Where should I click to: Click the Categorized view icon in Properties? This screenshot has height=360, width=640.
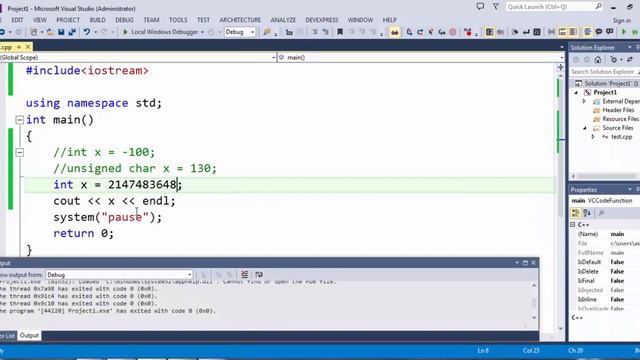[x=576, y=213]
